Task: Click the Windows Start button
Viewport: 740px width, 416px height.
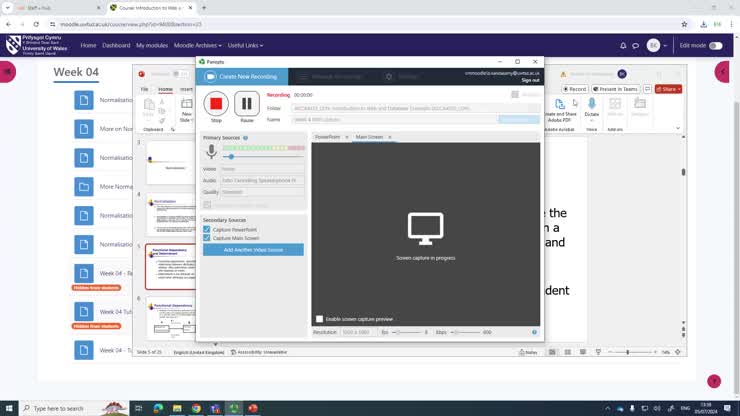Action: click(x=9, y=408)
